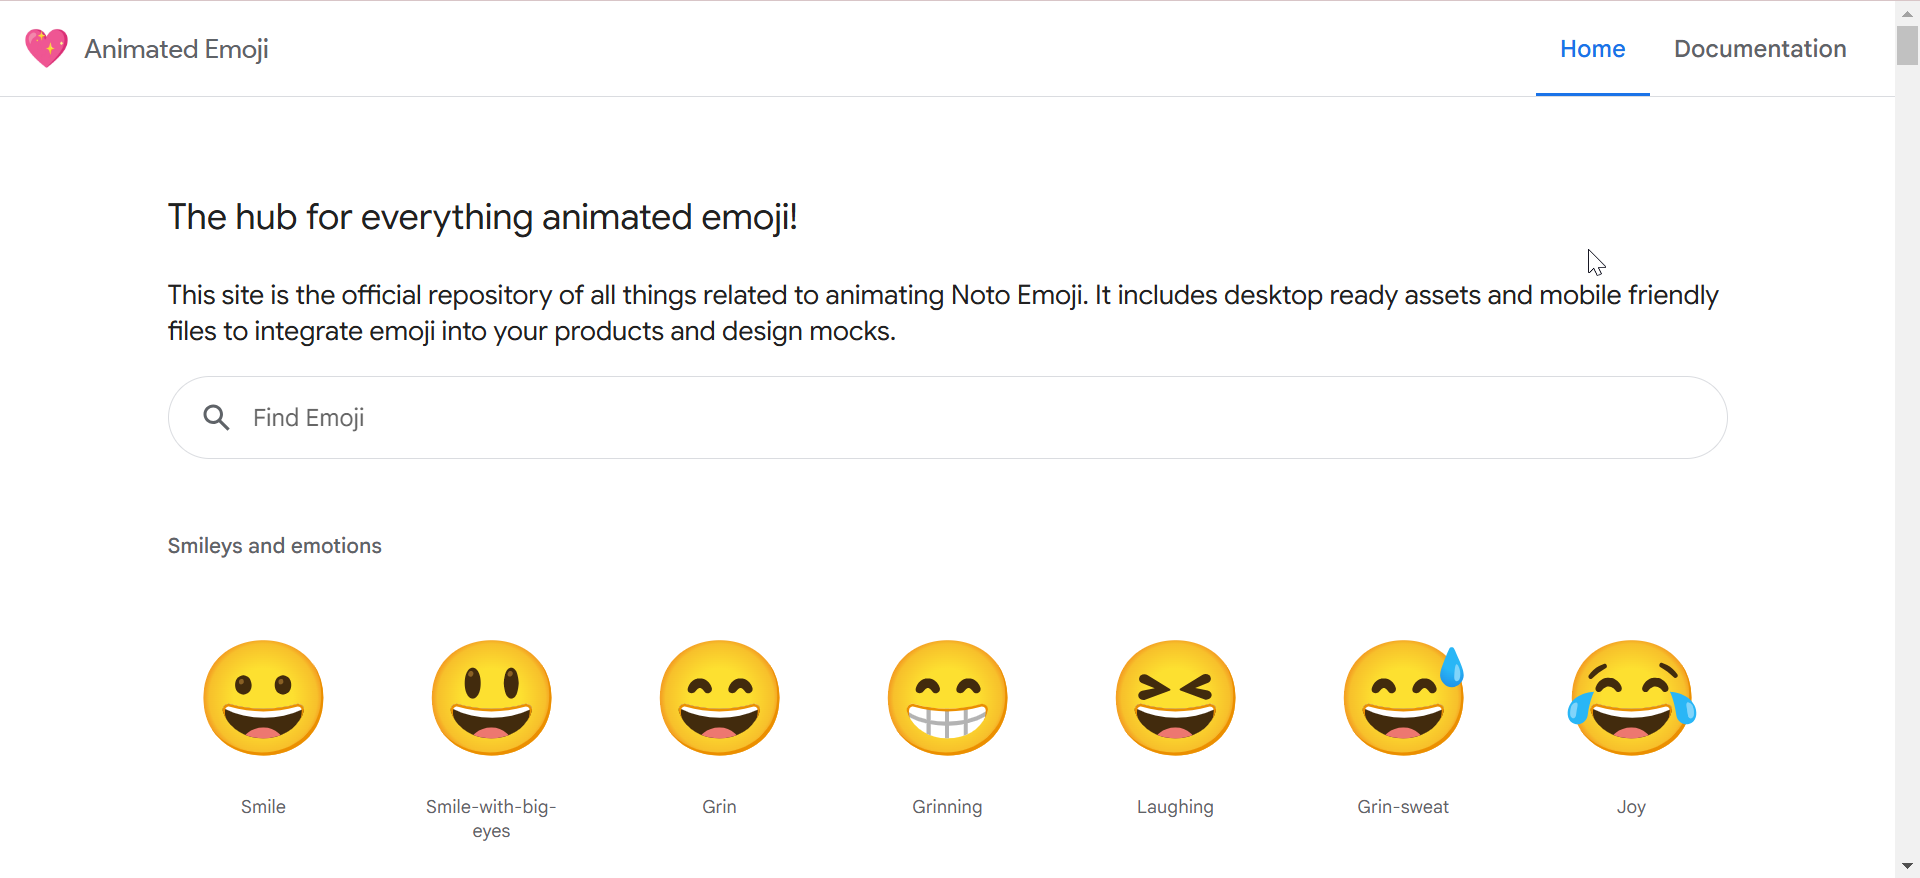Click the sparkling heart logo icon

[46, 48]
